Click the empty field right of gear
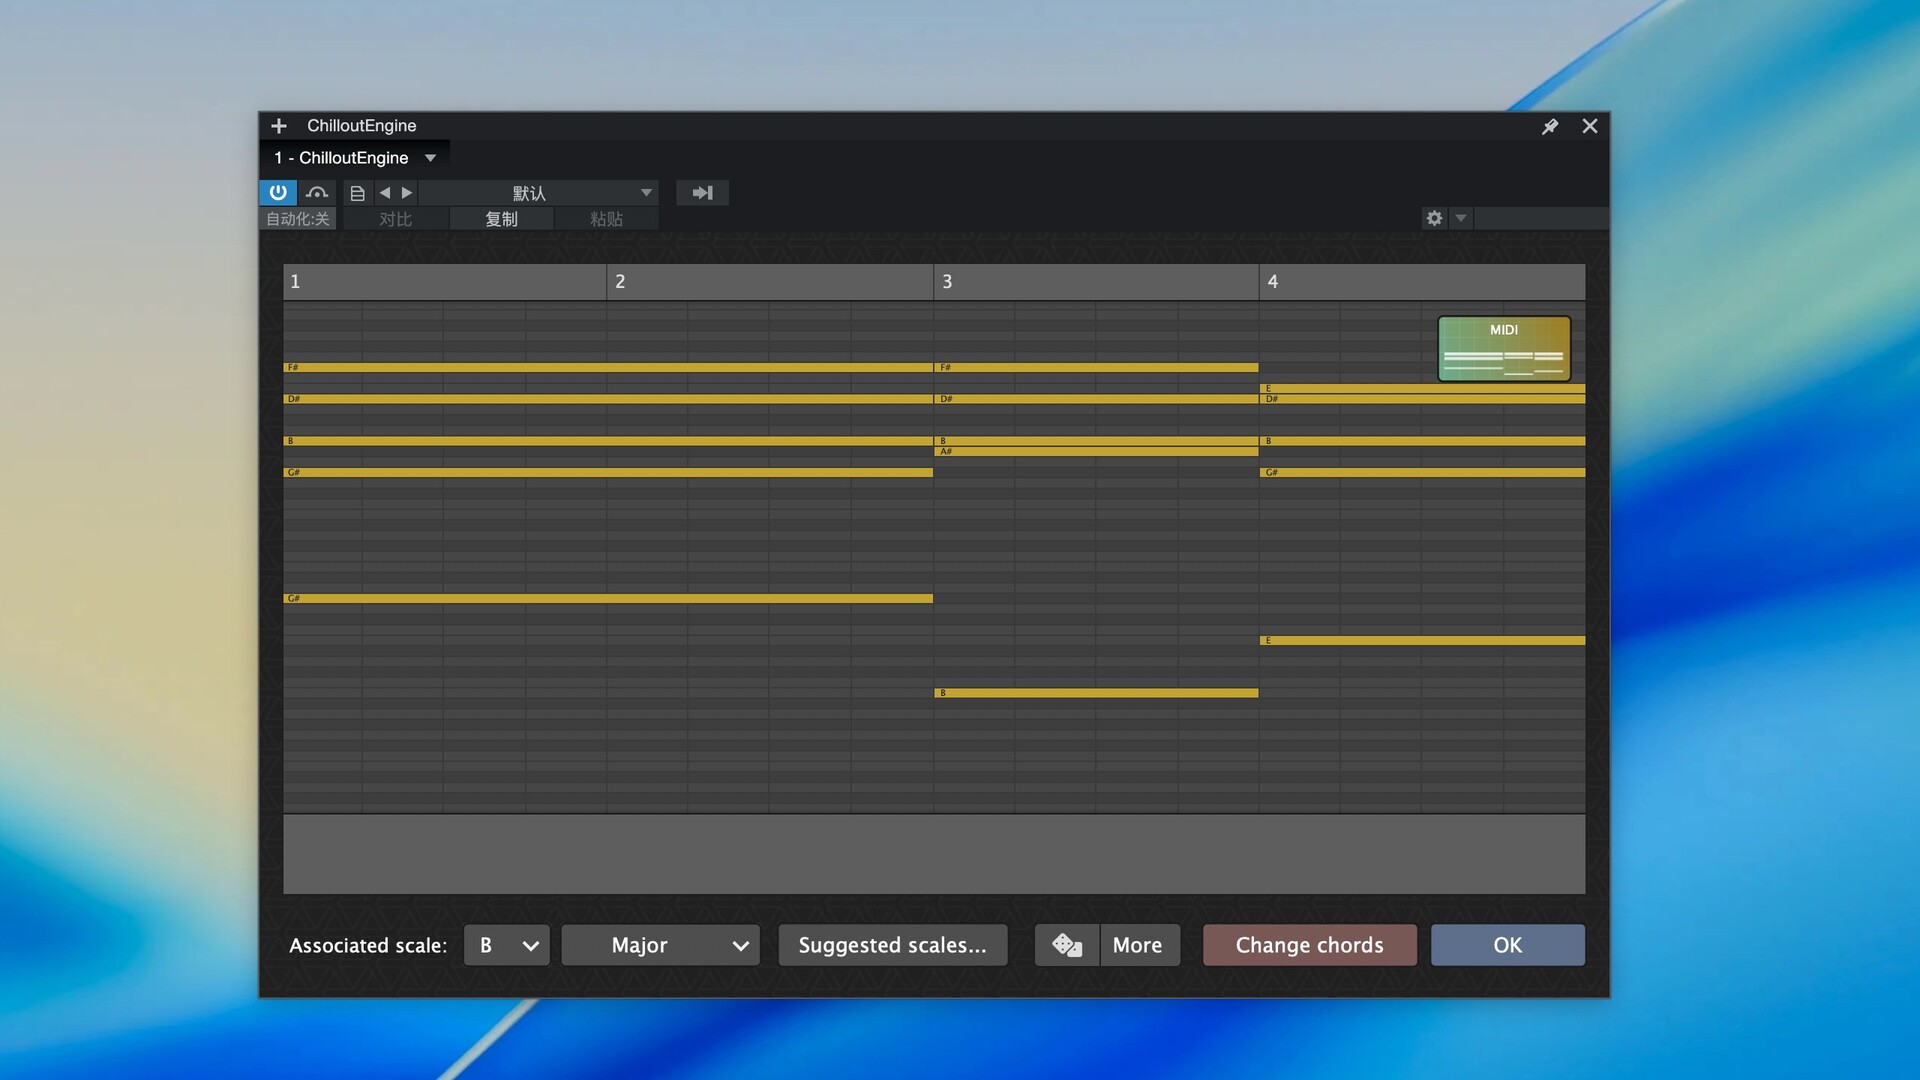The width and height of the screenshot is (1920, 1080). point(1541,218)
